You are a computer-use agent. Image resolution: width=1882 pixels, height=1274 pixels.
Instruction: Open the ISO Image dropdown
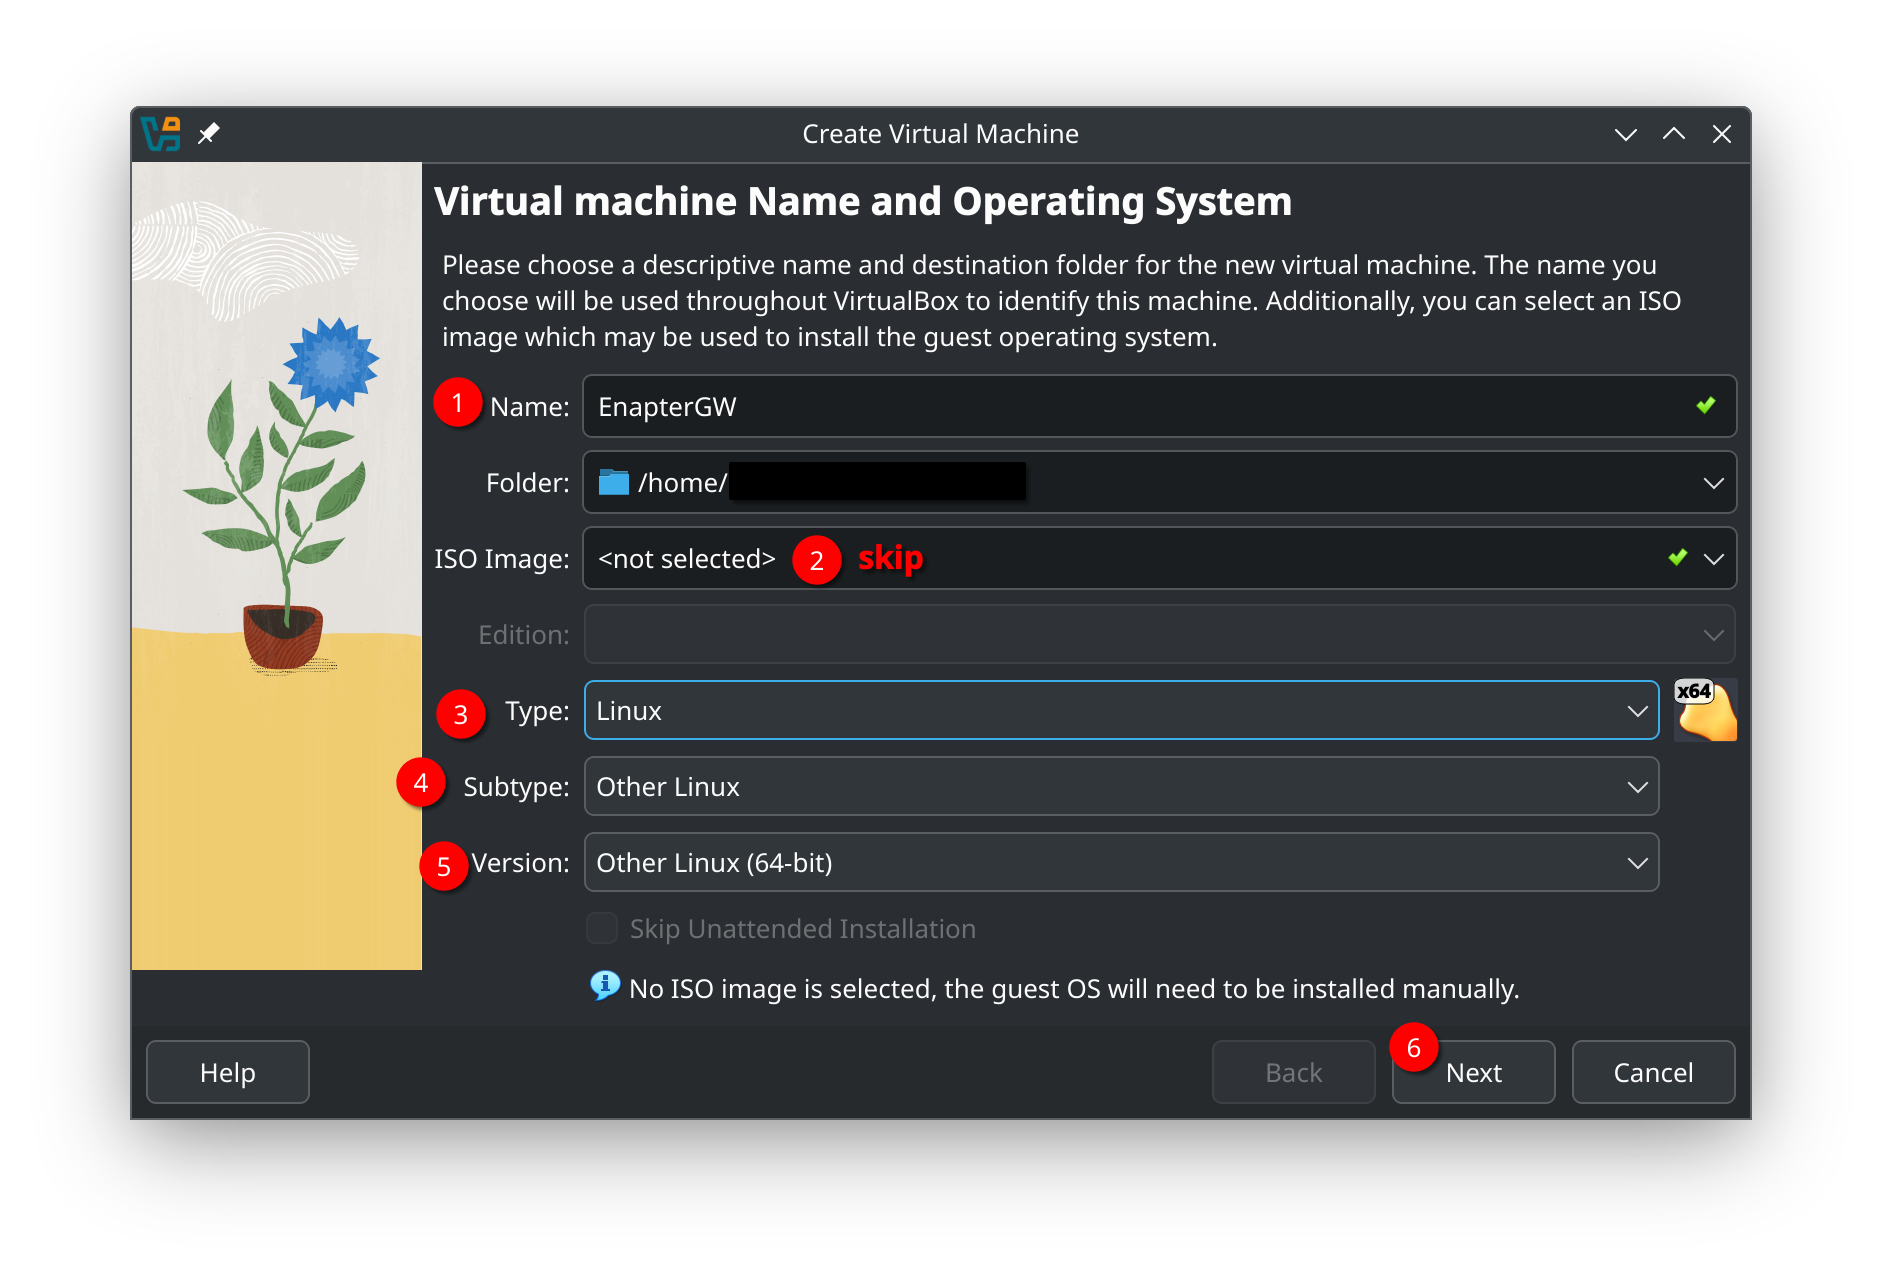click(x=1714, y=558)
